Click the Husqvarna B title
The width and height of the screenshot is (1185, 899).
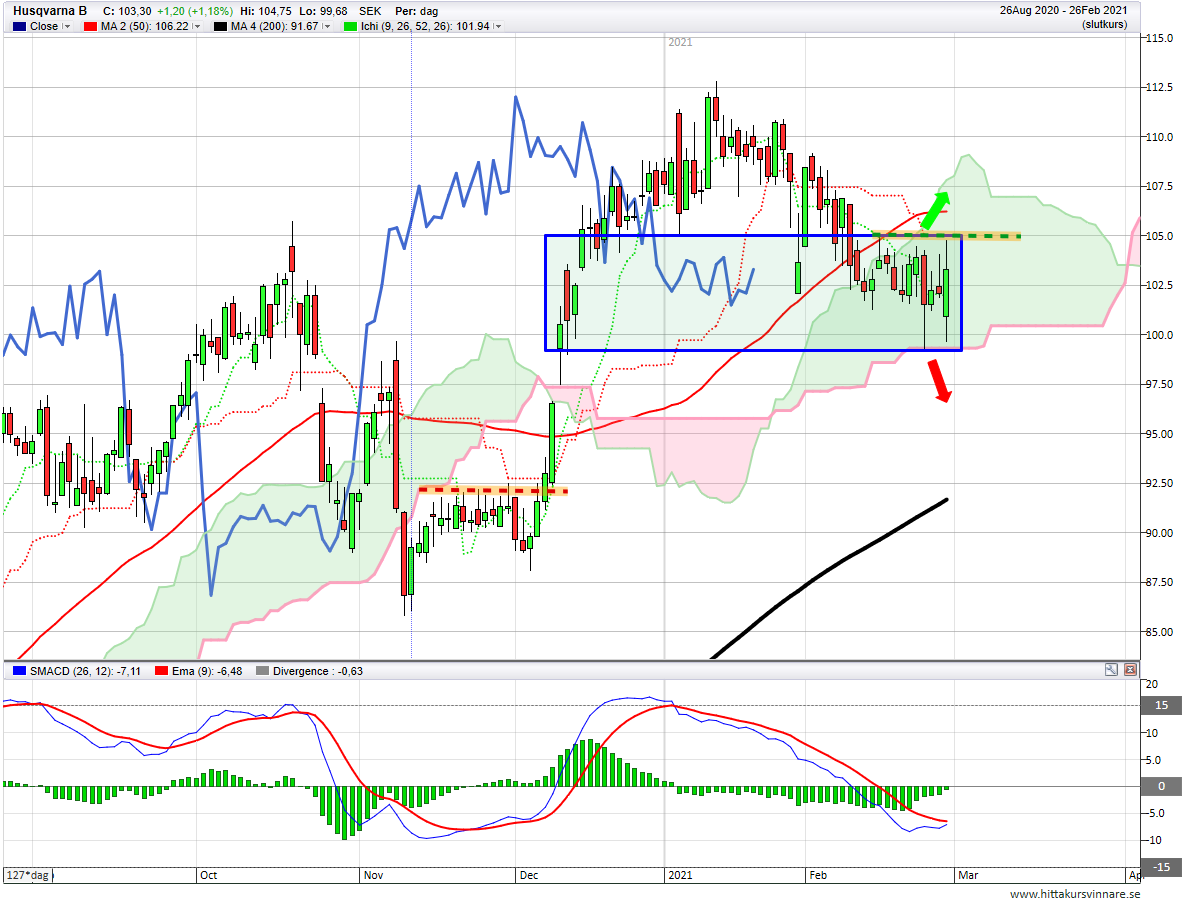pos(50,11)
